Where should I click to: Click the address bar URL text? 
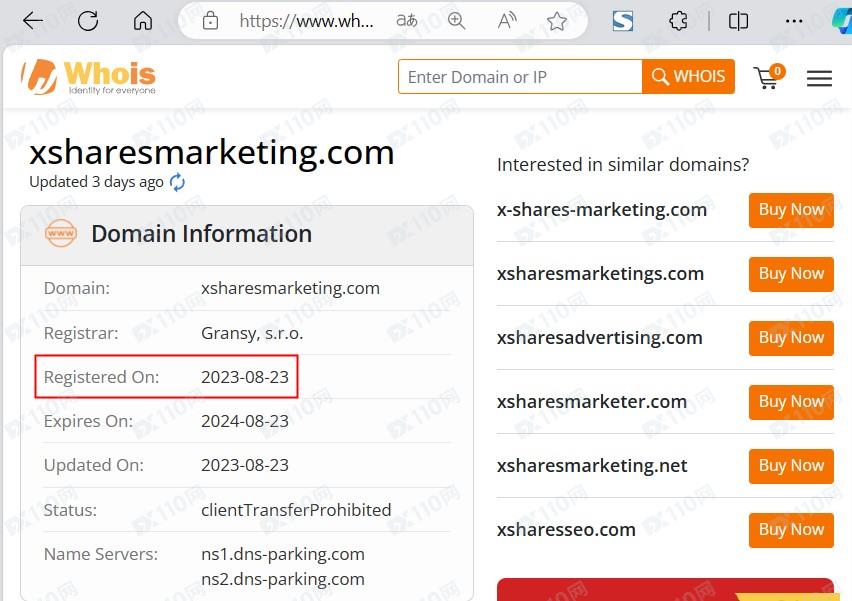[x=306, y=21]
